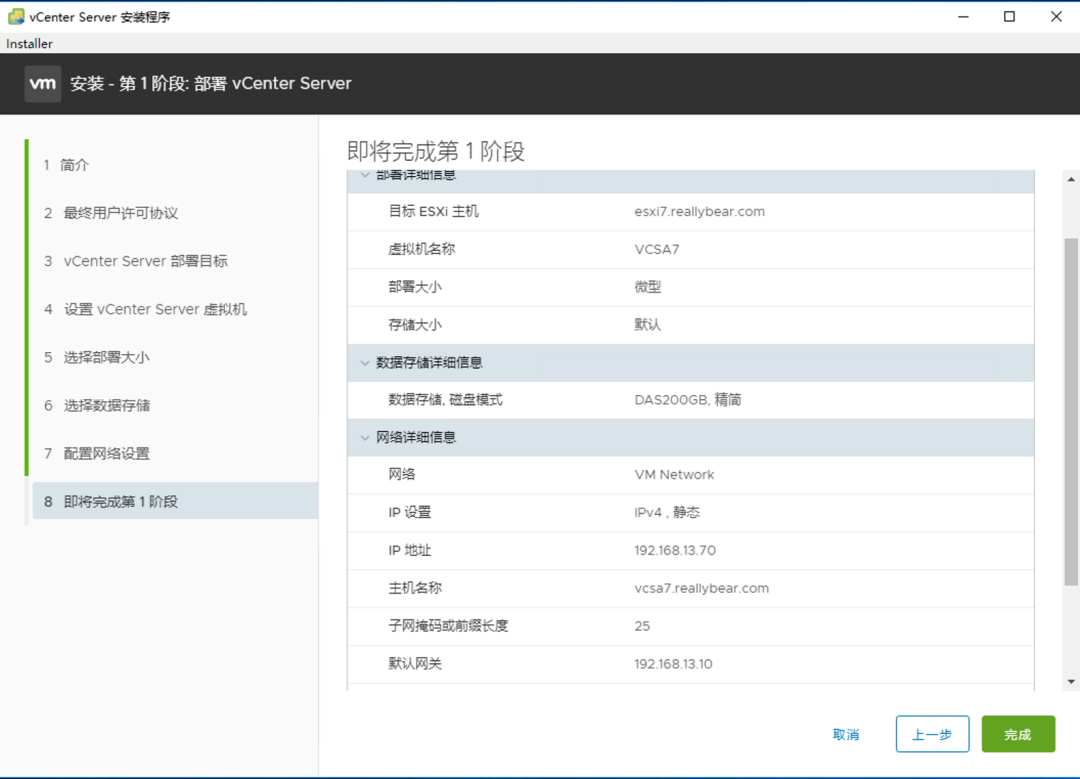Image resolution: width=1080 pixels, height=779 pixels.
Task: Open the Installer menu
Action: pyautogui.click(x=30, y=43)
